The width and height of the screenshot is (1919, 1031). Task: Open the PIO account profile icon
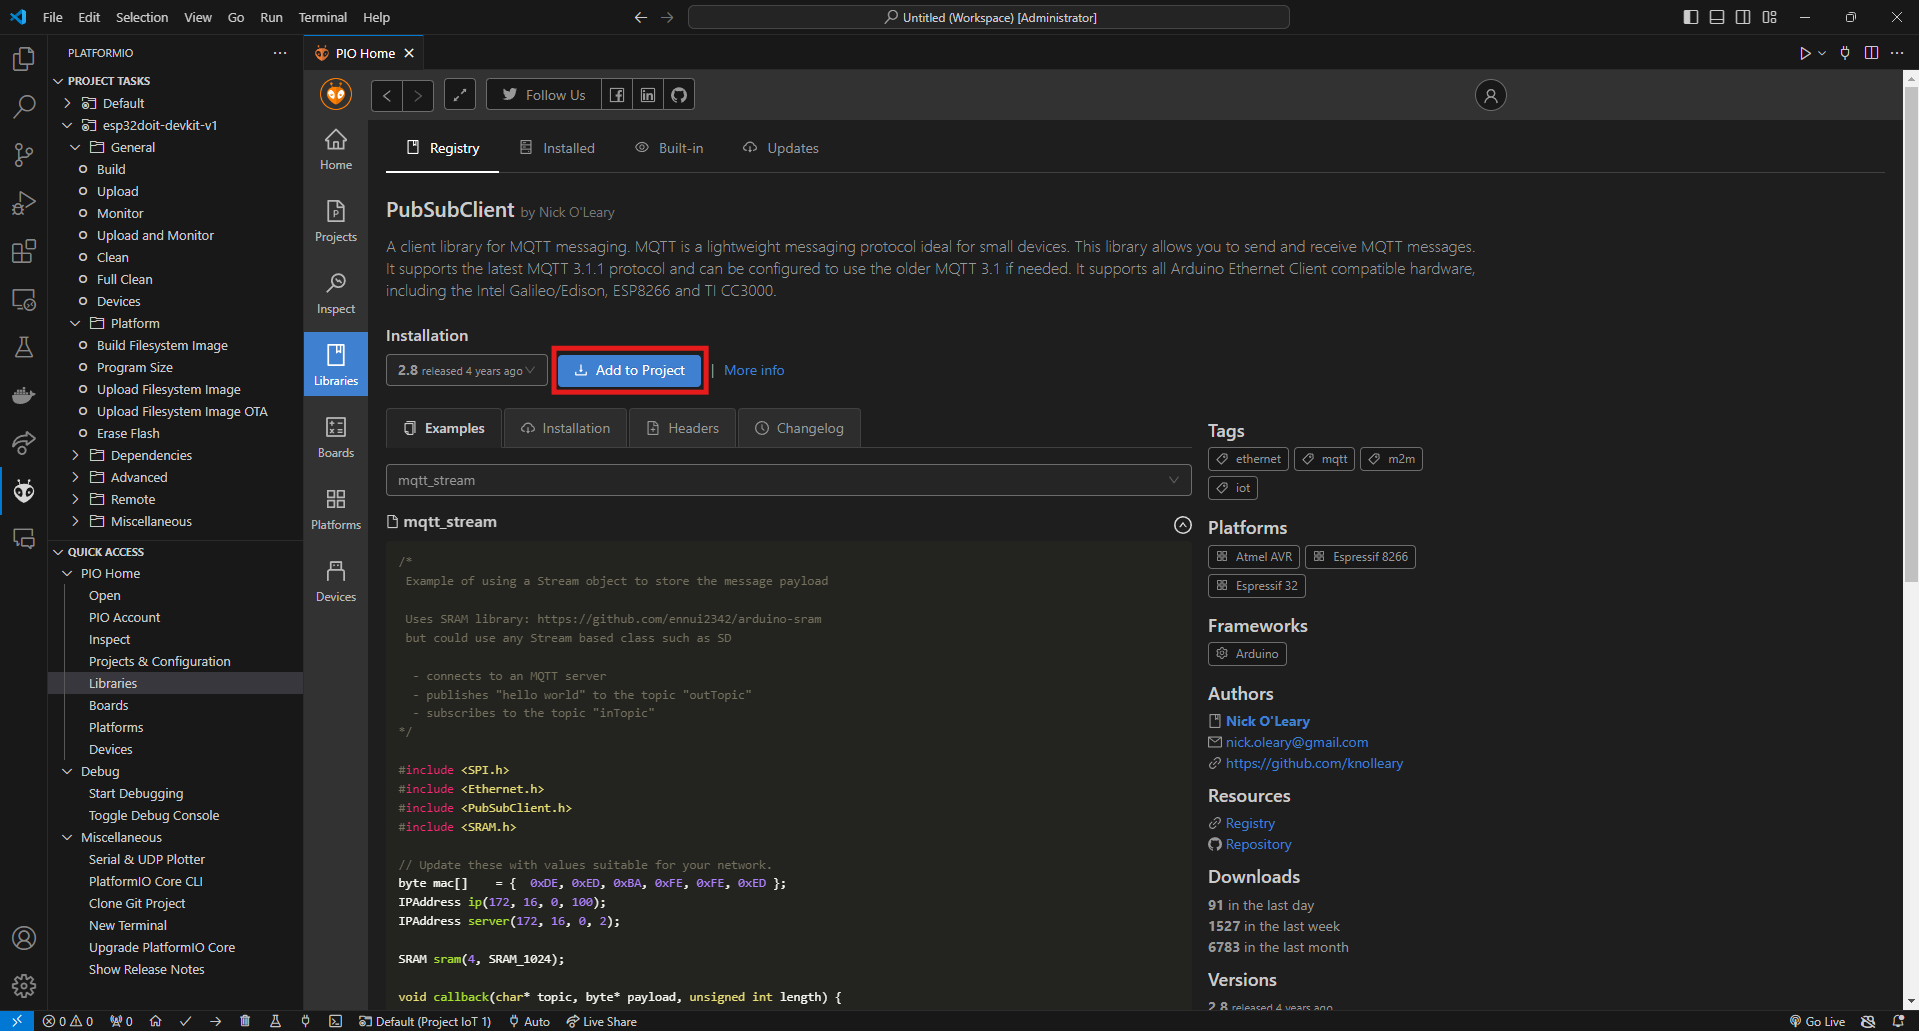tap(1490, 95)
